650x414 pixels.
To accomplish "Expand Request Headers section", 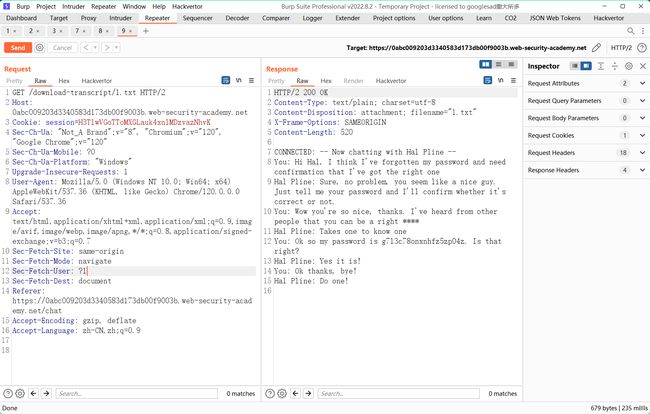I will click(642, 153).
